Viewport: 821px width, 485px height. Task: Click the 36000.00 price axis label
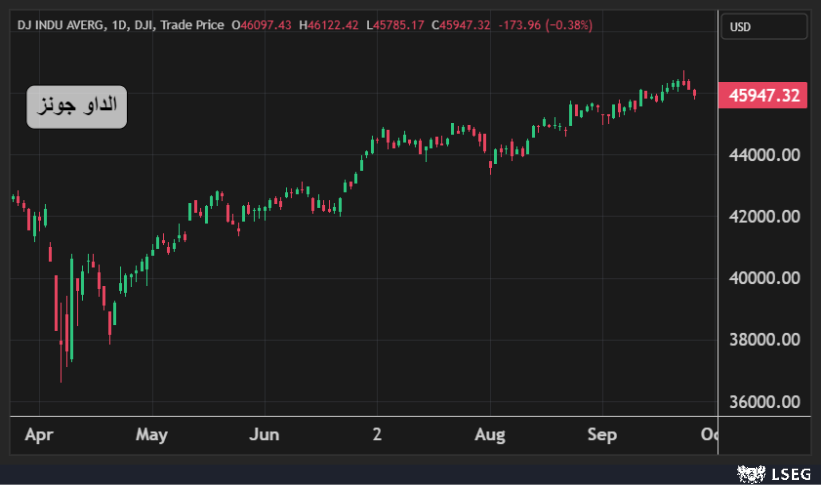[x=765, y=402]
